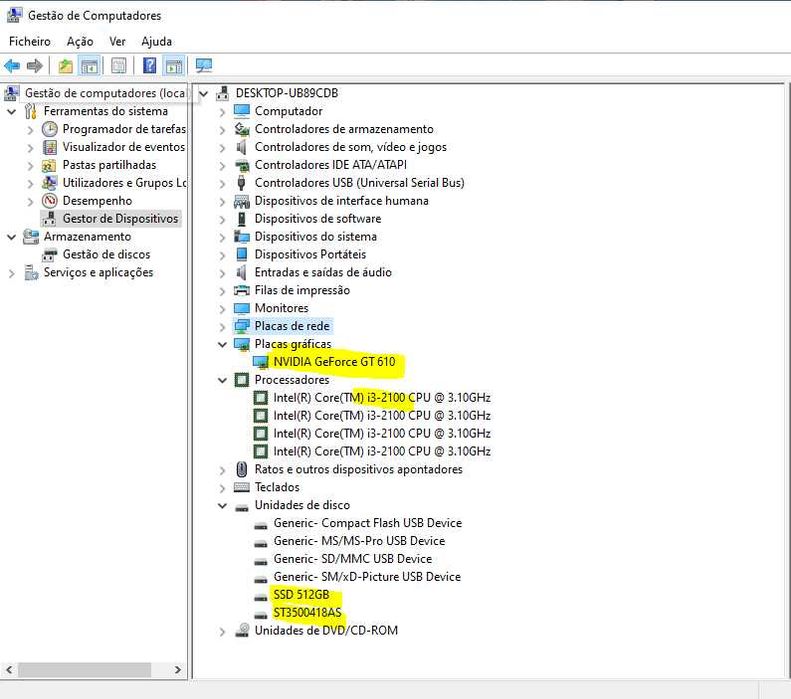
Task: Select Generic- Compact Flash USB Device
Action: [x=368, y=523]
